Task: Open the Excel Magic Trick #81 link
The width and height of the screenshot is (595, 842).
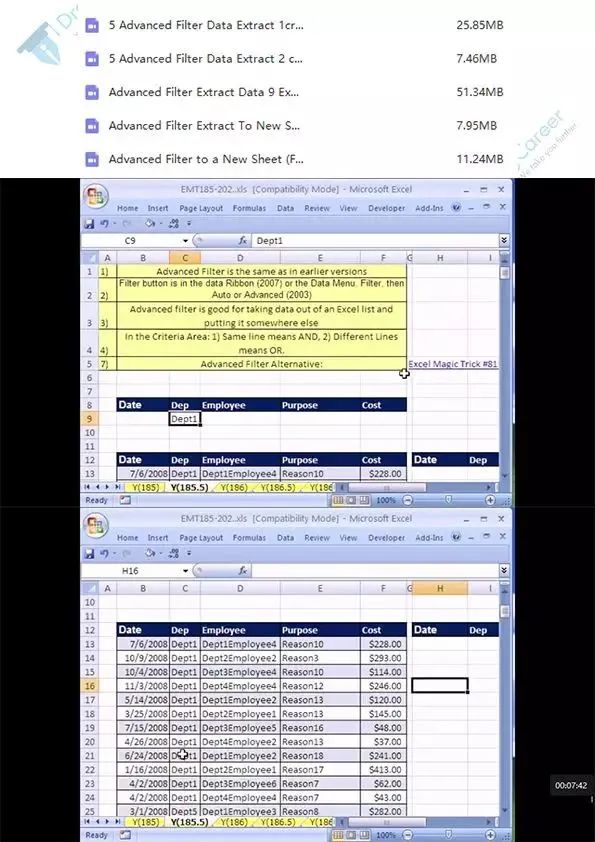Action: click(453, 364)
